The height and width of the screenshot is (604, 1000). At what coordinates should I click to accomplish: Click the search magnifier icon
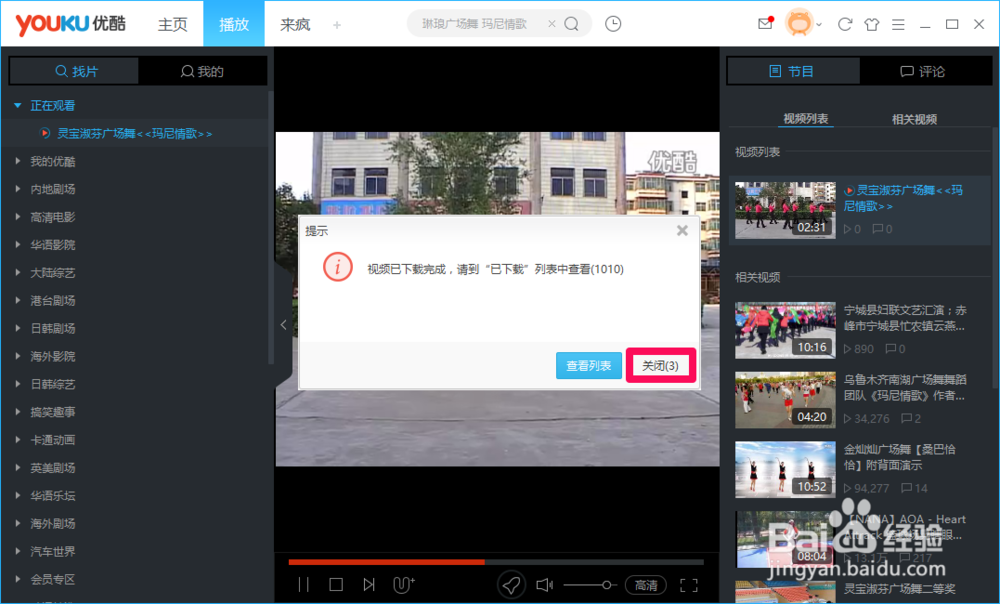(x=571, y=24)
